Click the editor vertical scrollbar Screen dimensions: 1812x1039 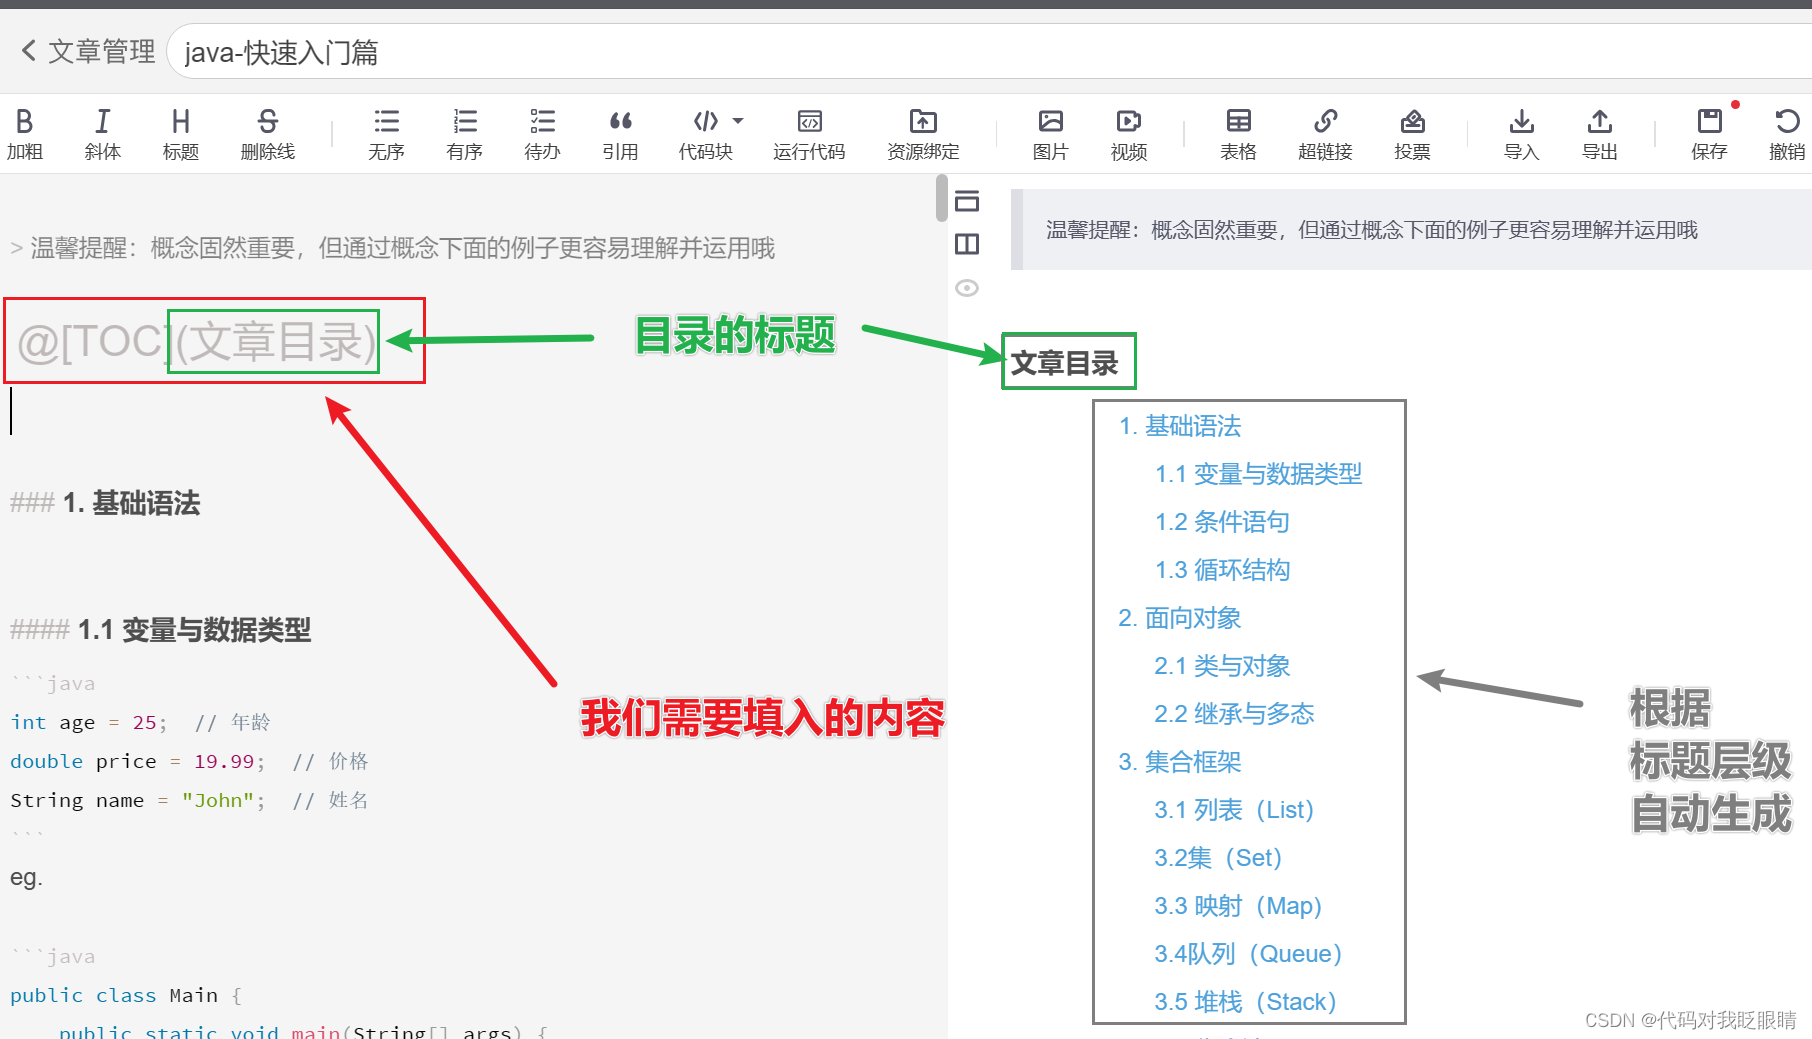pyautogui.click(x=941, y=198)
